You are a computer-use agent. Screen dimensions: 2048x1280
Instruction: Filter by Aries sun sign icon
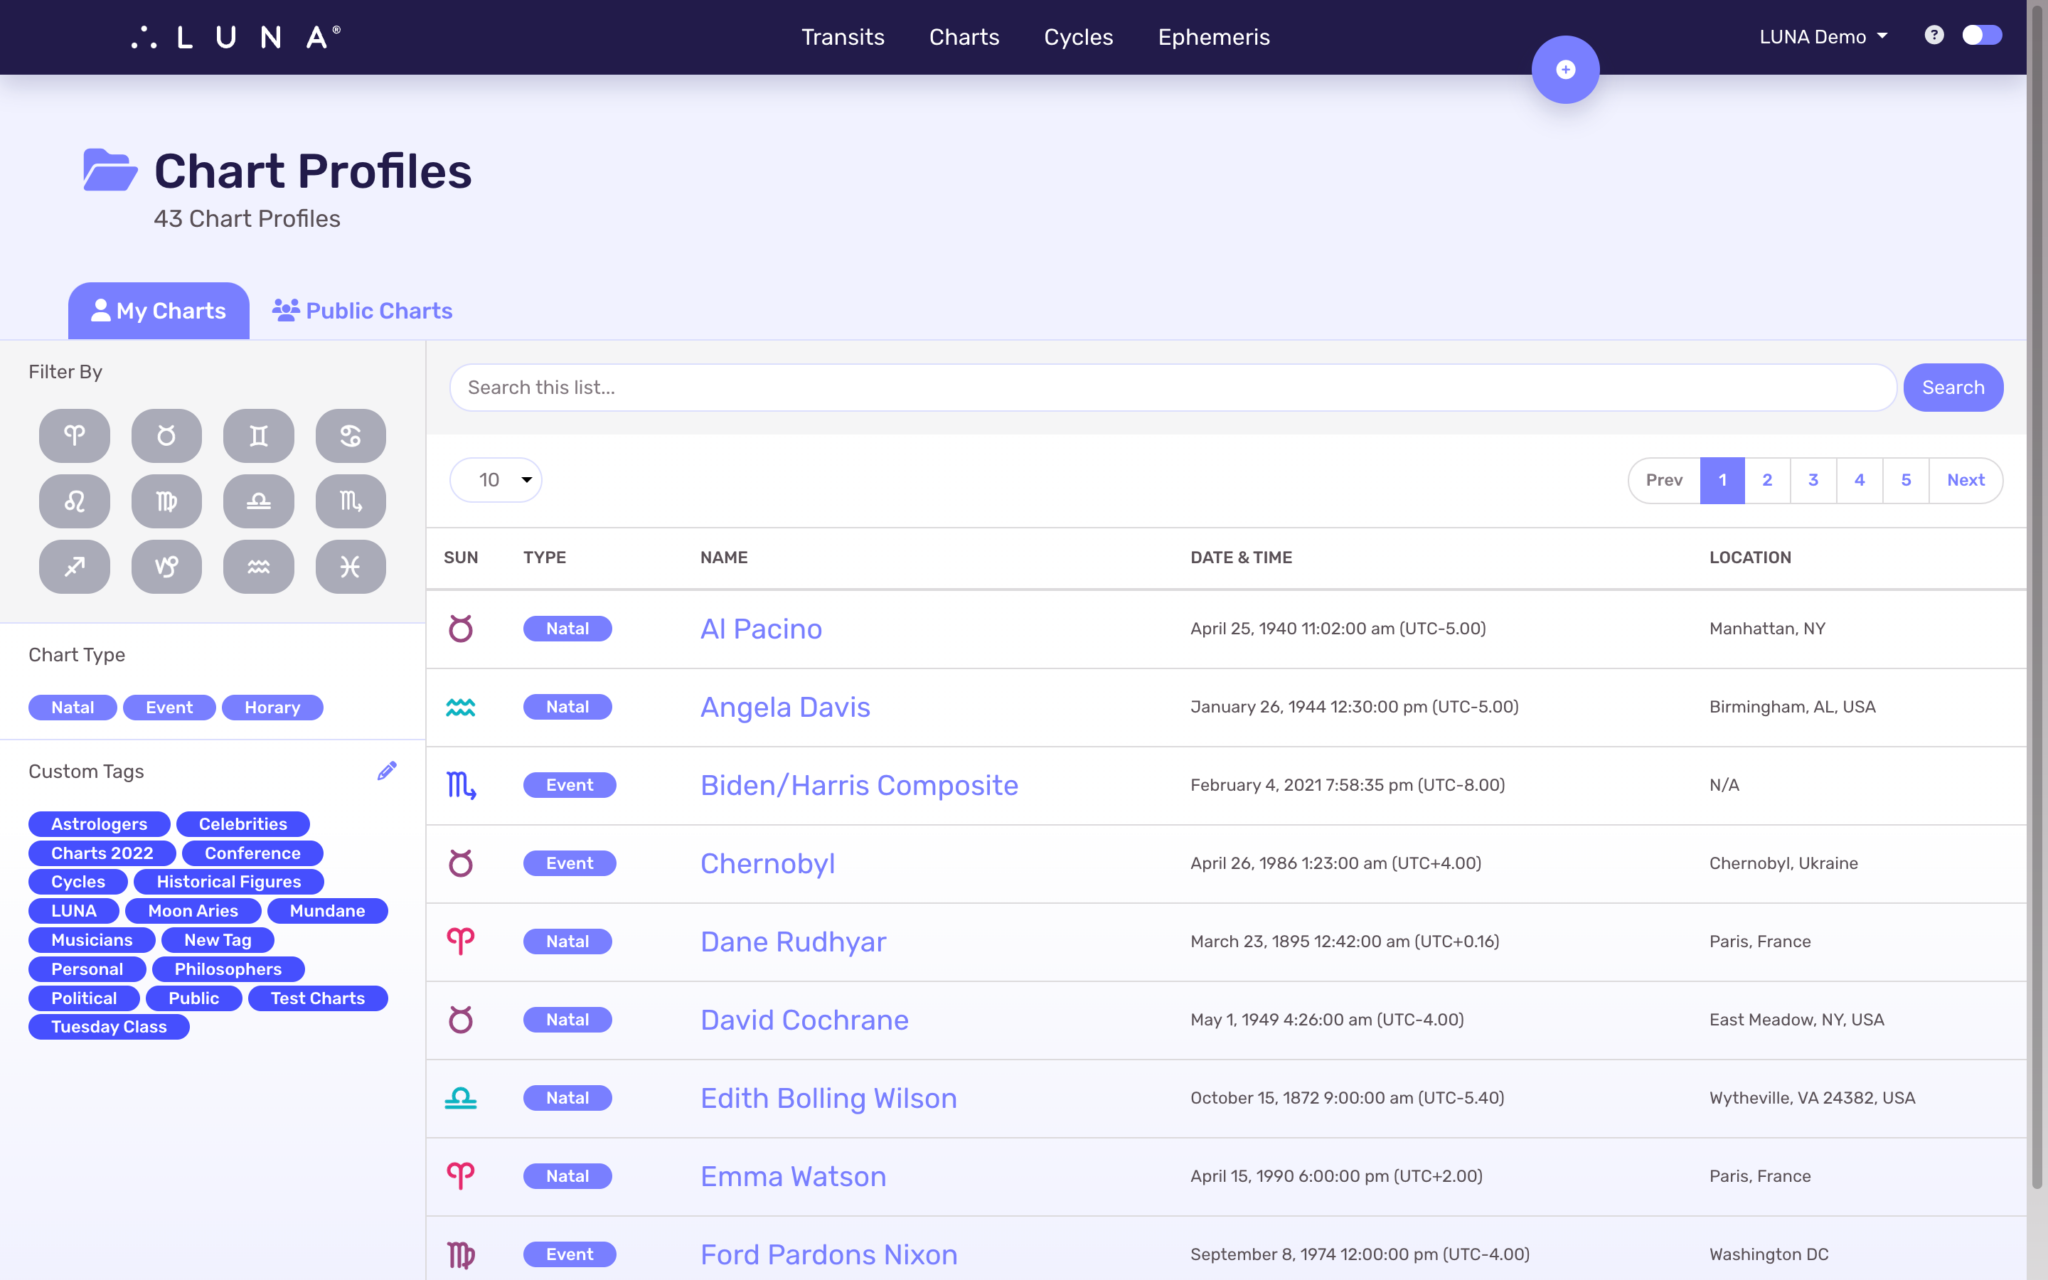74,436
